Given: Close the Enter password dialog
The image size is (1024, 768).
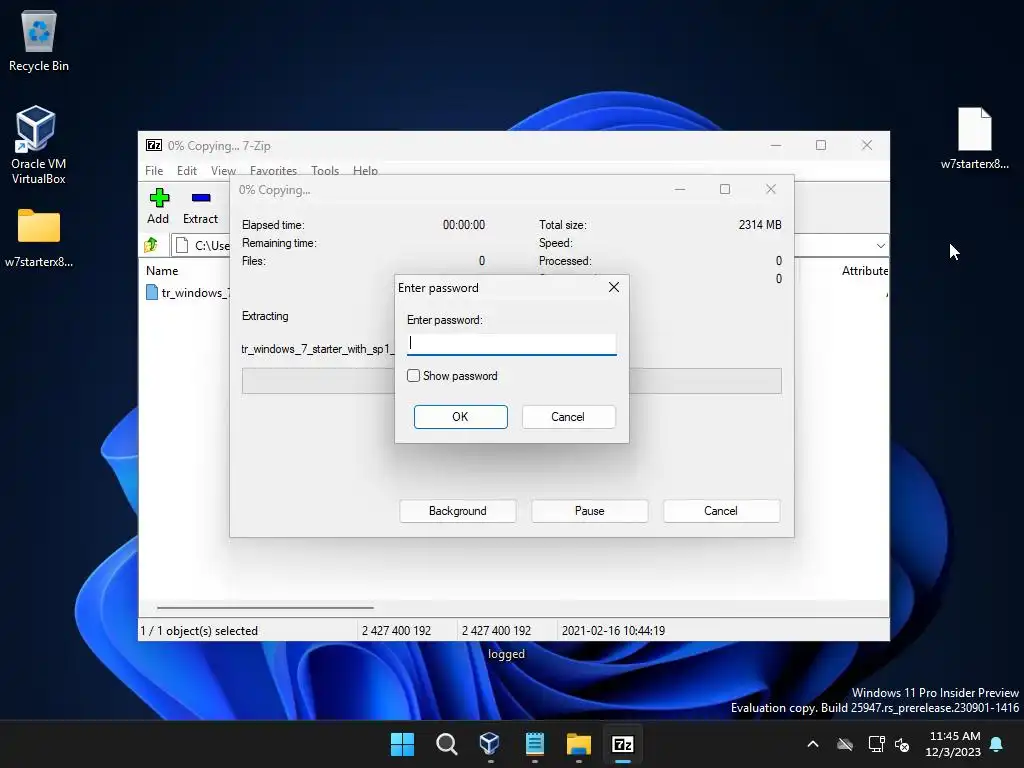Looking at the screenshot, I should (x=614, y=287).
